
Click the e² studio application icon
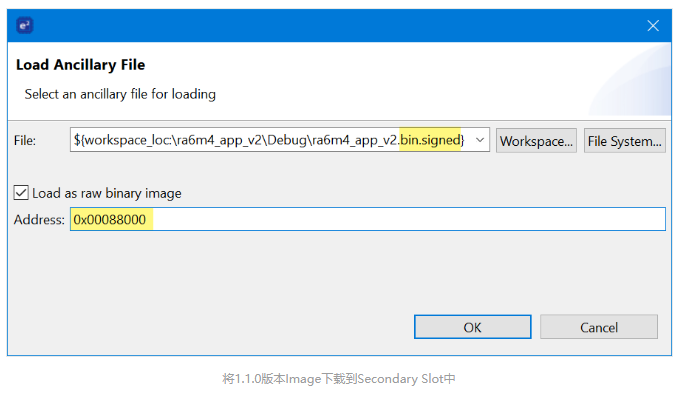[25, 25]
